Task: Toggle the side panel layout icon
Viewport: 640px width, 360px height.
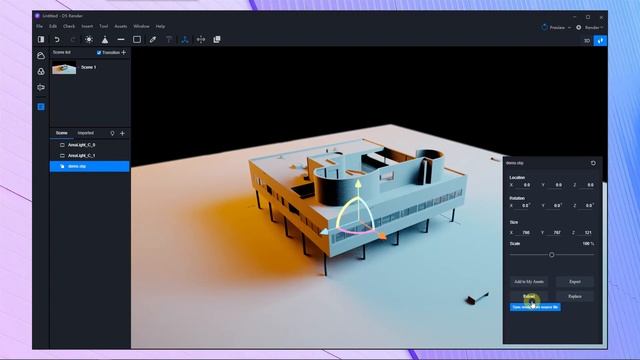Action: 41,40
